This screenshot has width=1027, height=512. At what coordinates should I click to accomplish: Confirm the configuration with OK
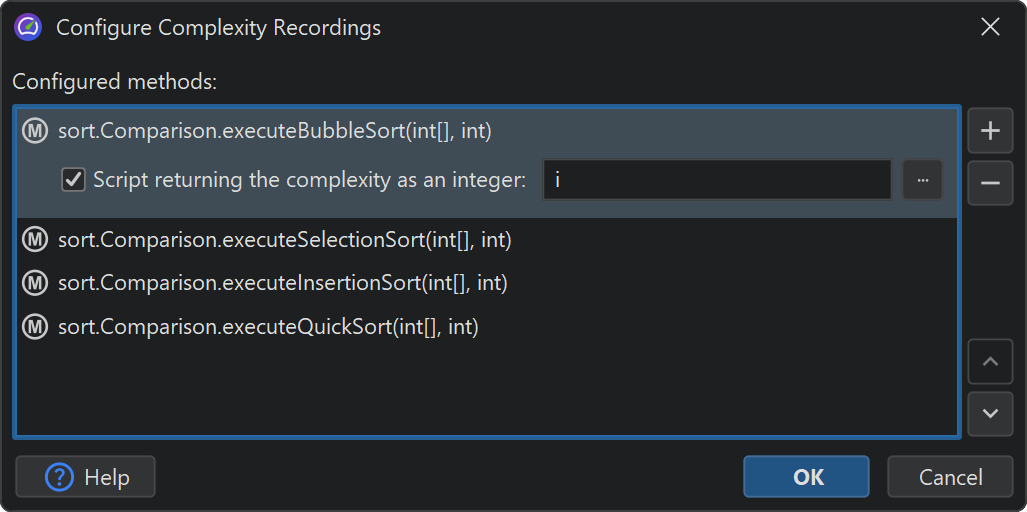(807, 477)
